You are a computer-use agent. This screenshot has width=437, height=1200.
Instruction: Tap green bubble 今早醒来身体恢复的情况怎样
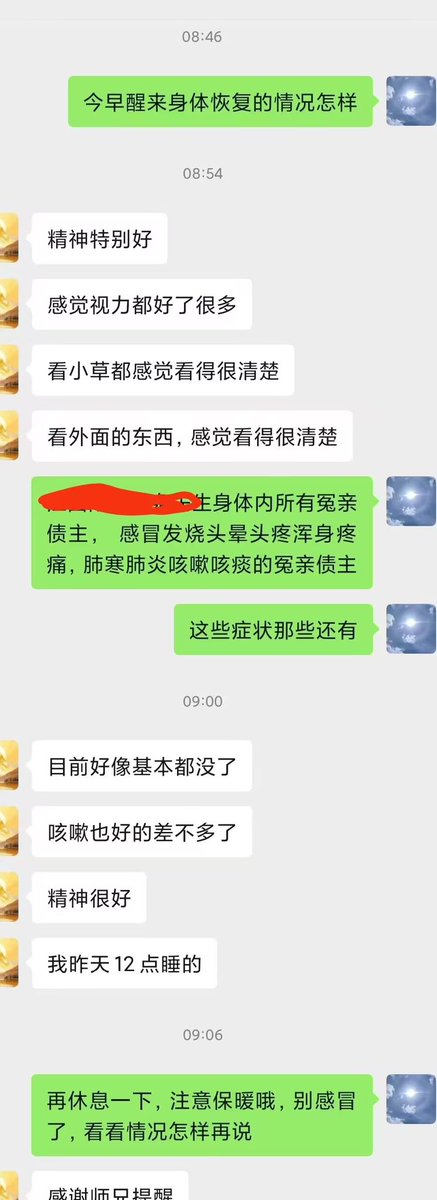(x=221, y=102)
